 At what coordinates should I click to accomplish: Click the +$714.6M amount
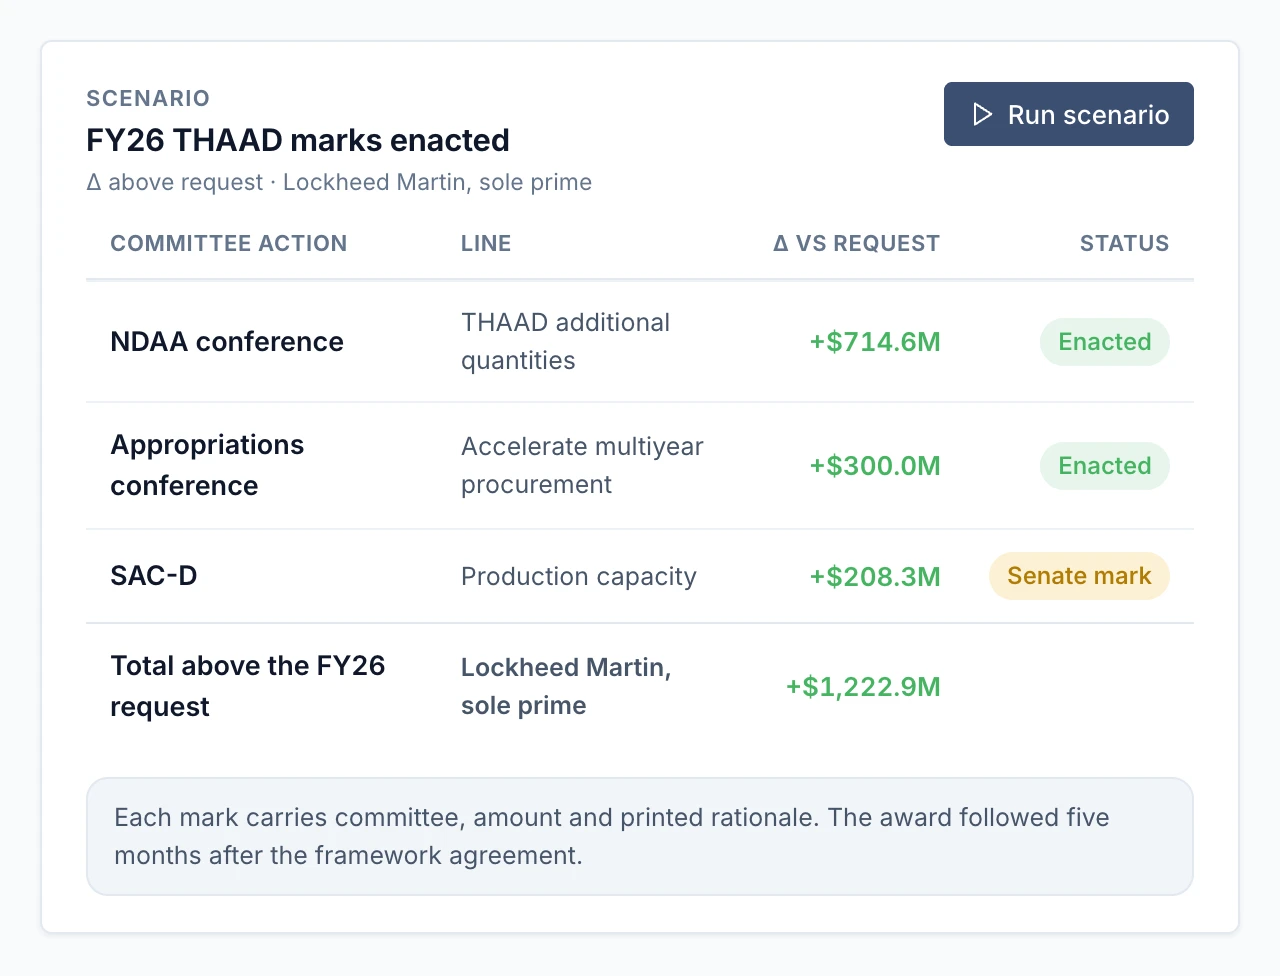pyautogui.click(x=875, y=342)
